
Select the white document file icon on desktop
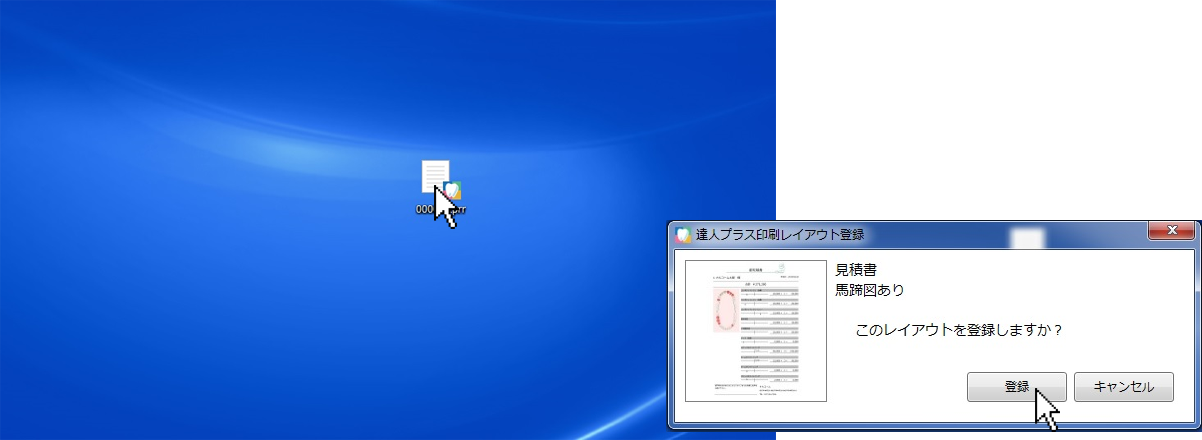coord(436,178)
